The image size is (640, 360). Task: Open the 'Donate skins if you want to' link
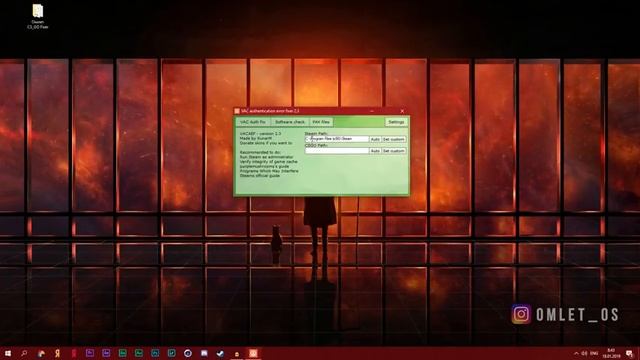(266, 143)
